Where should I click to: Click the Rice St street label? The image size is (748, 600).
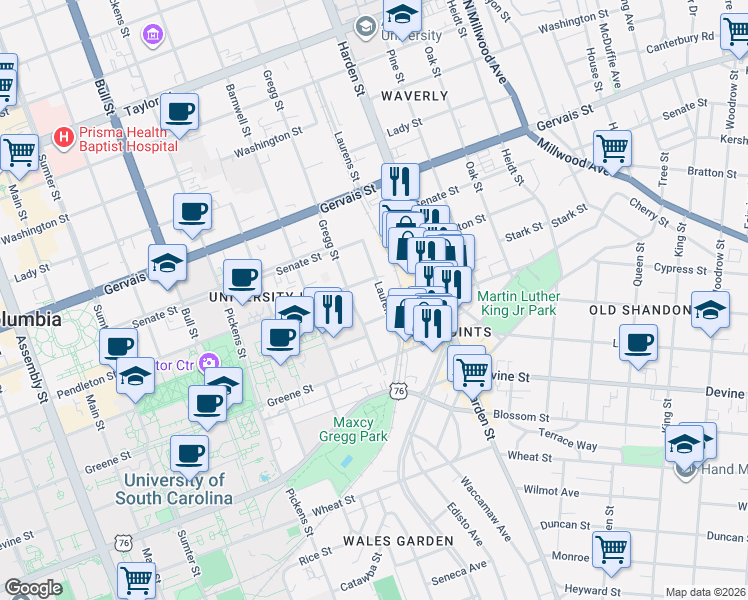(315, 556)
